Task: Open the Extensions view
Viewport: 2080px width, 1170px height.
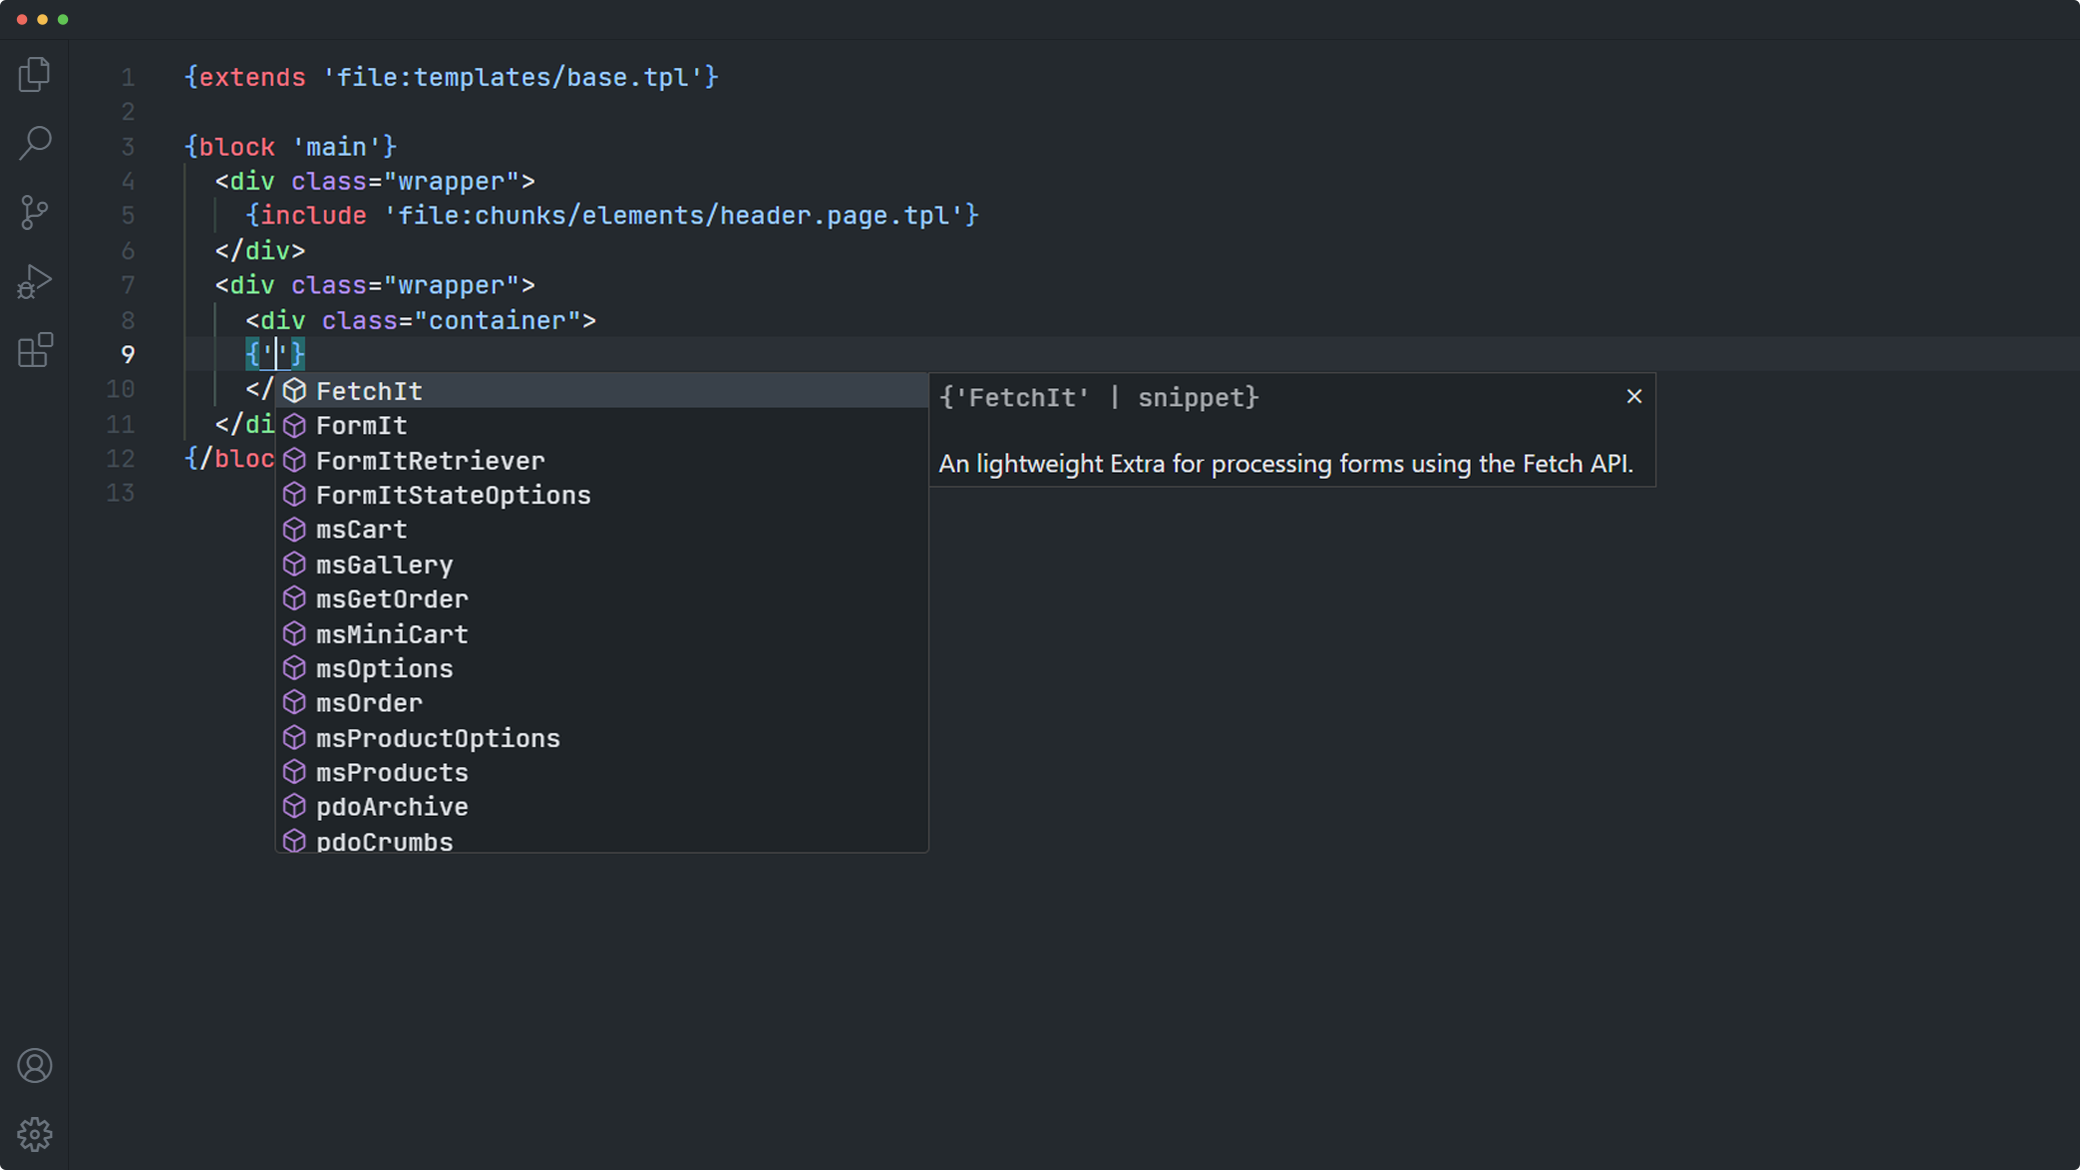Action: pos(34,350)
